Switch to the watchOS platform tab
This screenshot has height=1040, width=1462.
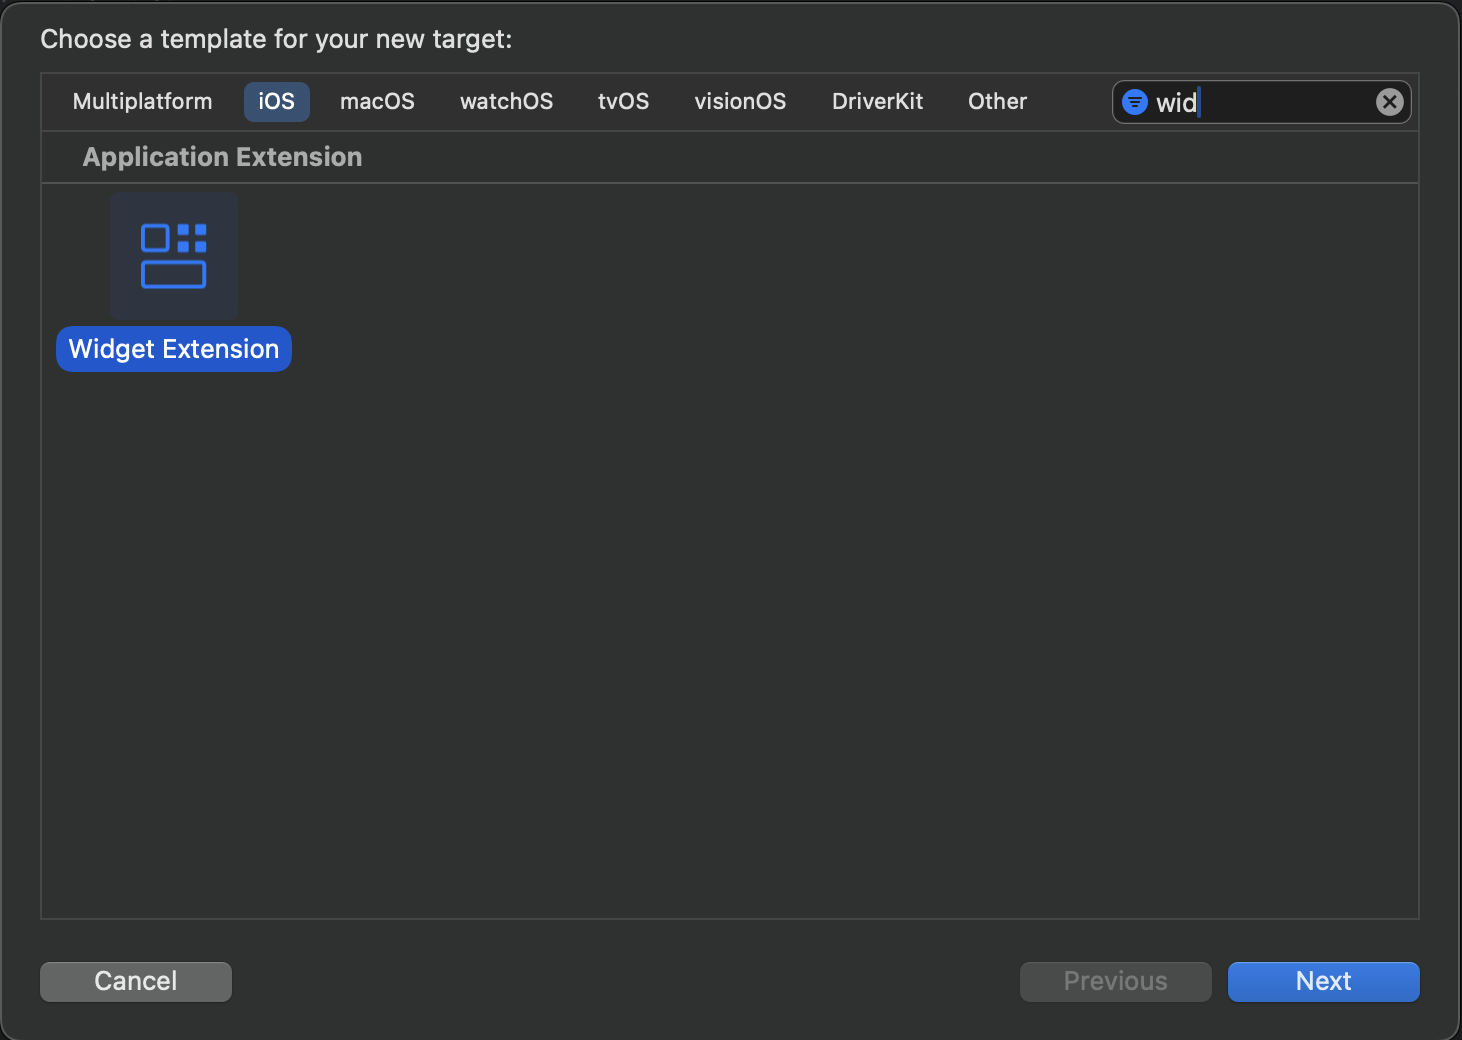point(506,101)
